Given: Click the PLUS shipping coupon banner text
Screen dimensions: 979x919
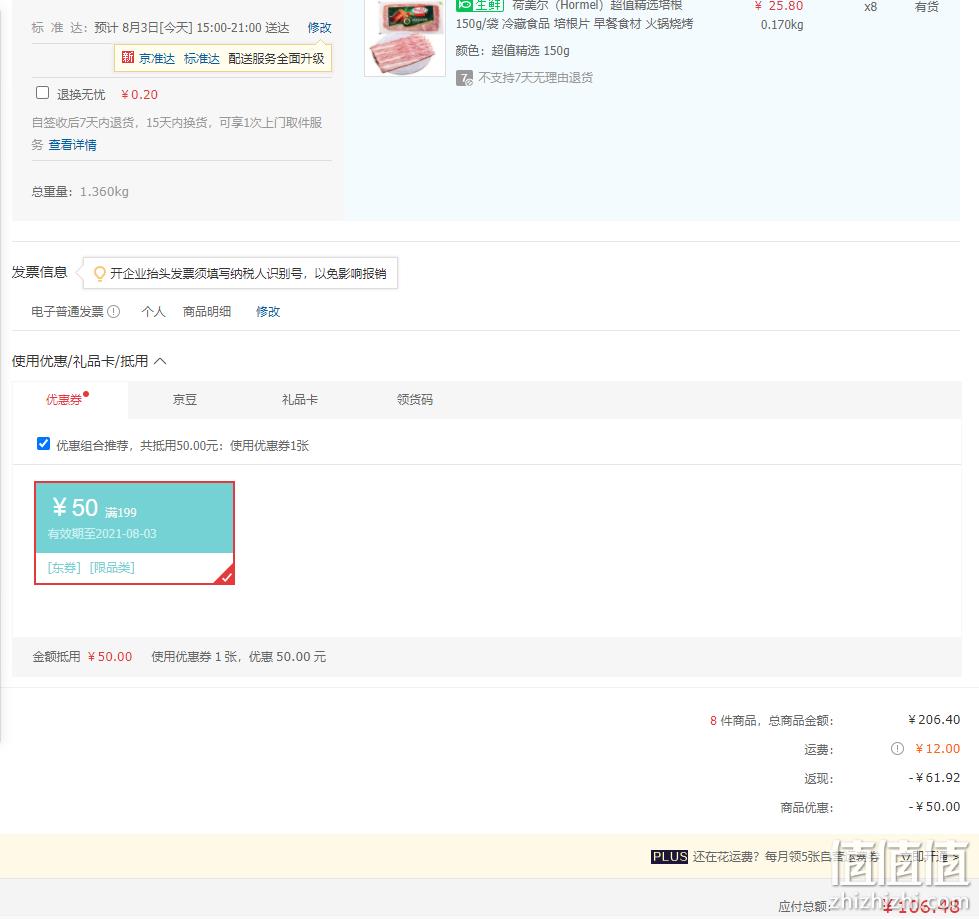Looking at the screenshot, I should tap(785, 857).
